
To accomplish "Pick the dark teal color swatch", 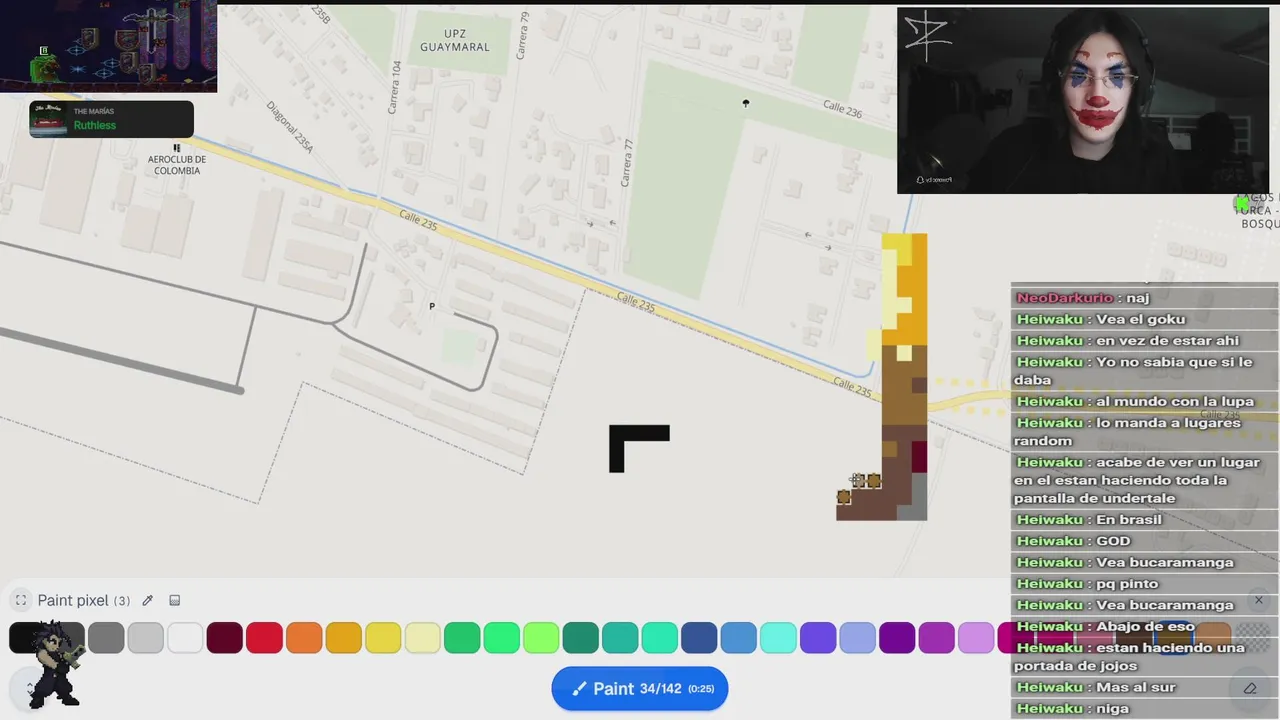I will (x=581, y=638).
